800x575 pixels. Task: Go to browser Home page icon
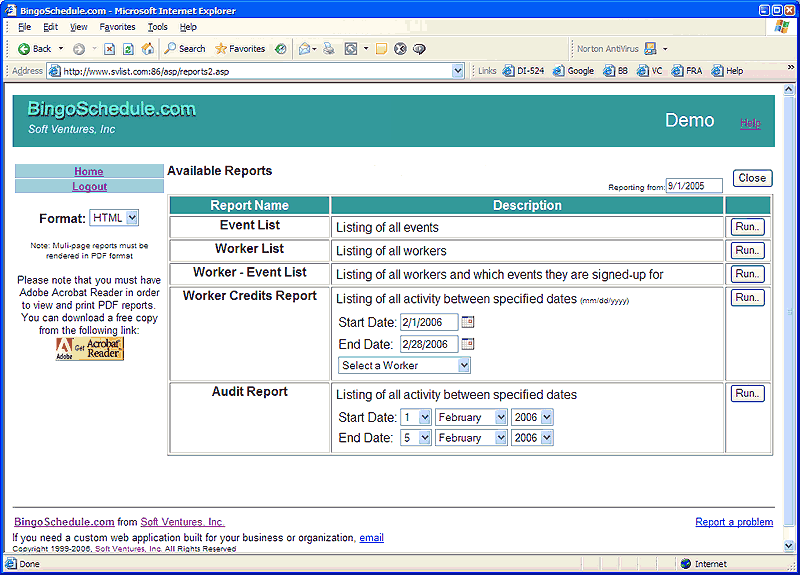coord(147,49)
